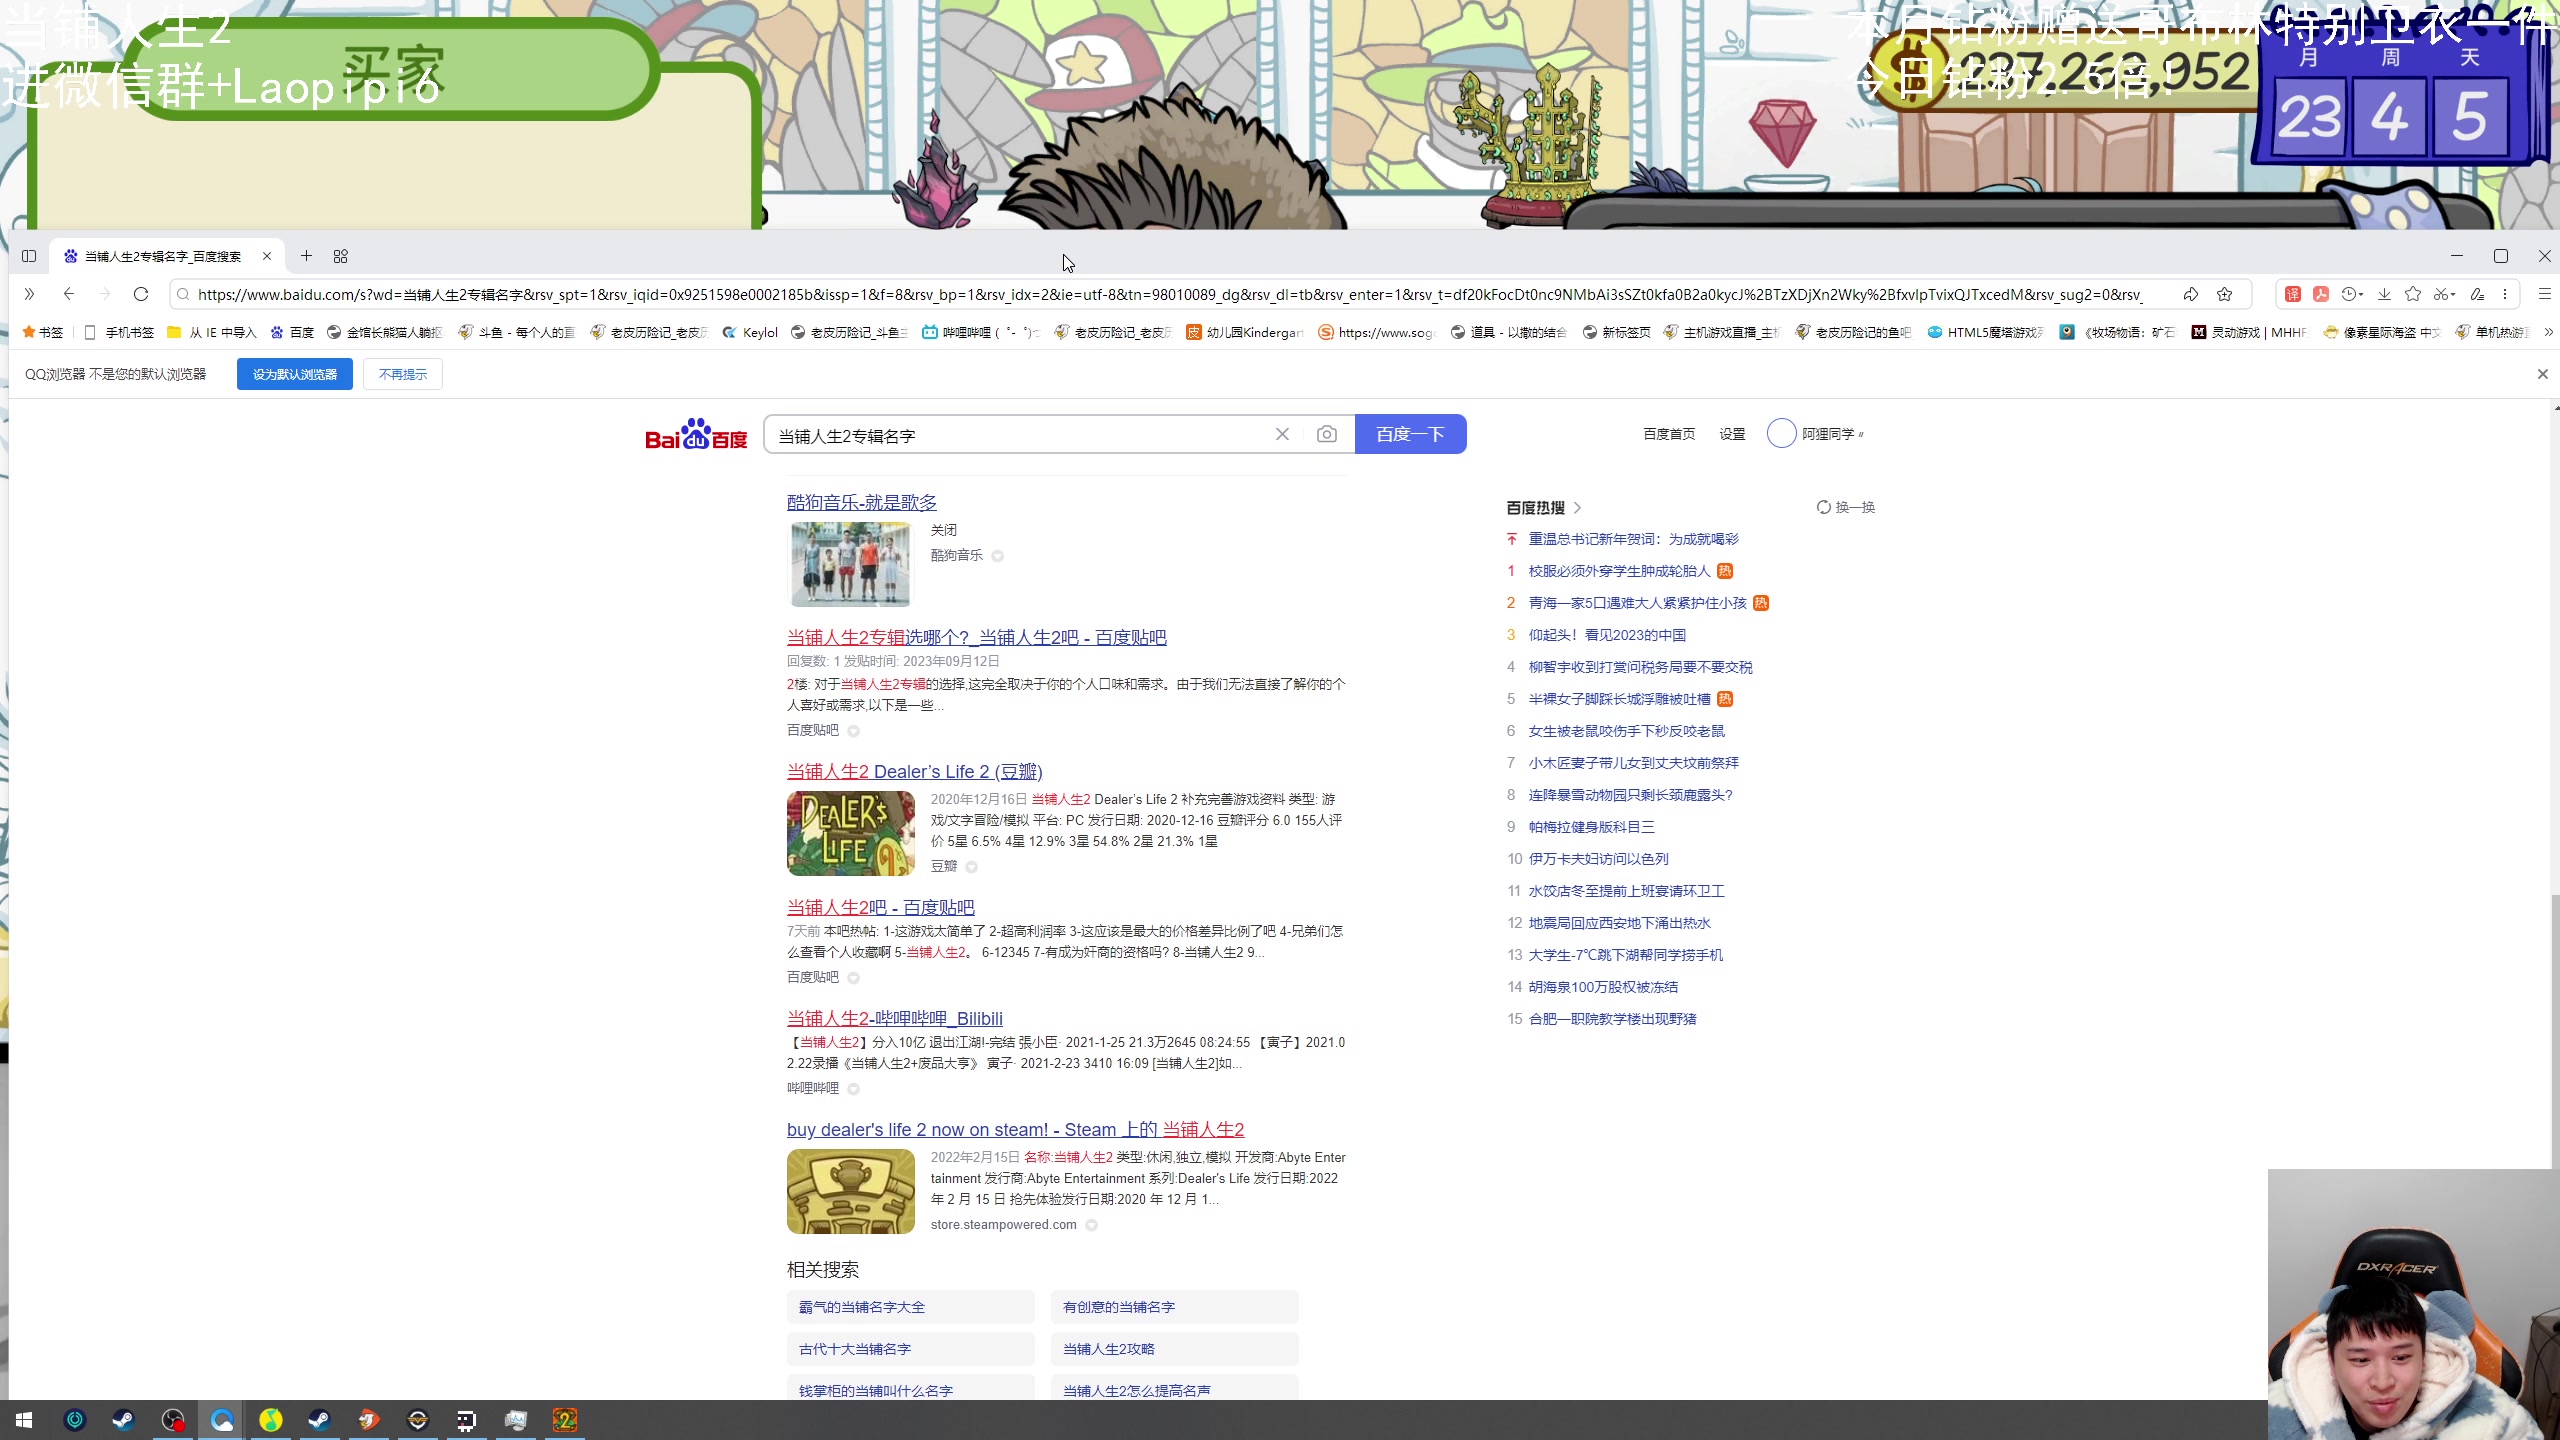Screen dimensions: 2560x1440
Task: Open the tab grid overview icon
Action: click(x=341, y=256)
